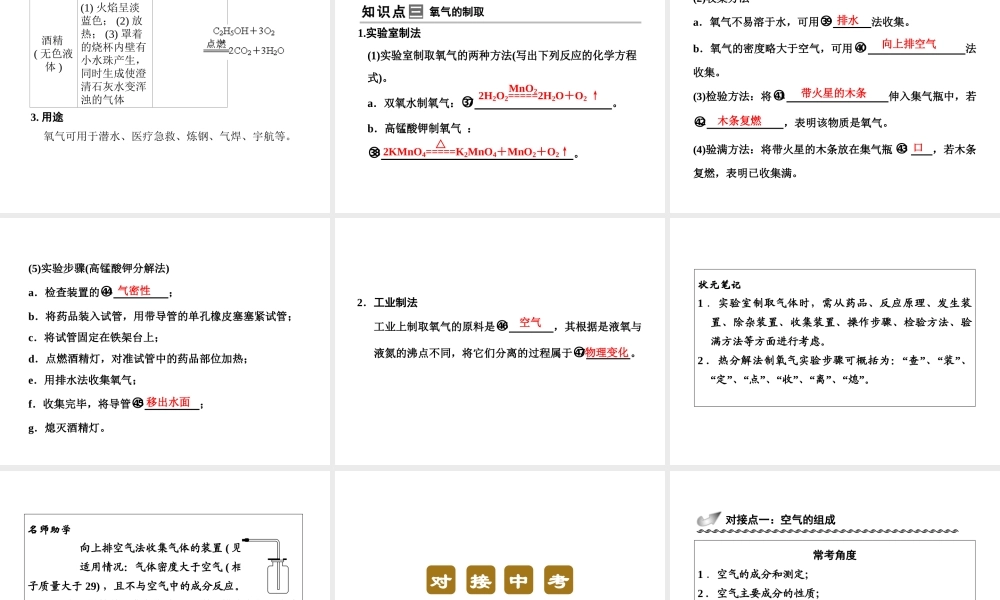Image resolution: width=1000 pixels, height=600 pixels.
Task: Click the 三 number icon after 知识点
Action: (x=416, y=11)
